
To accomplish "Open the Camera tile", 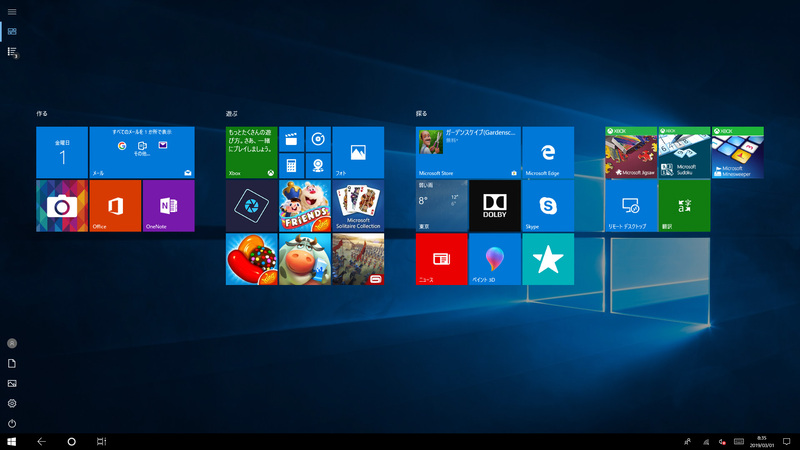I will tap(62, 206).
